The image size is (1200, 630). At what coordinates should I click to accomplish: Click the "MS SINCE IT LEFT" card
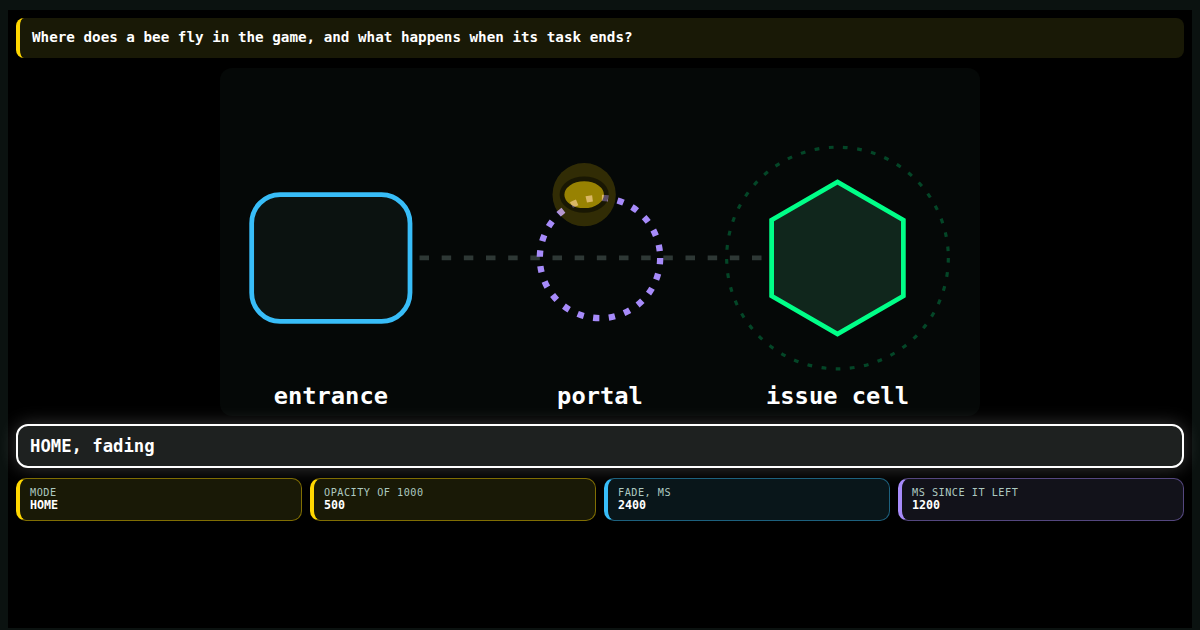[1041, 499]
